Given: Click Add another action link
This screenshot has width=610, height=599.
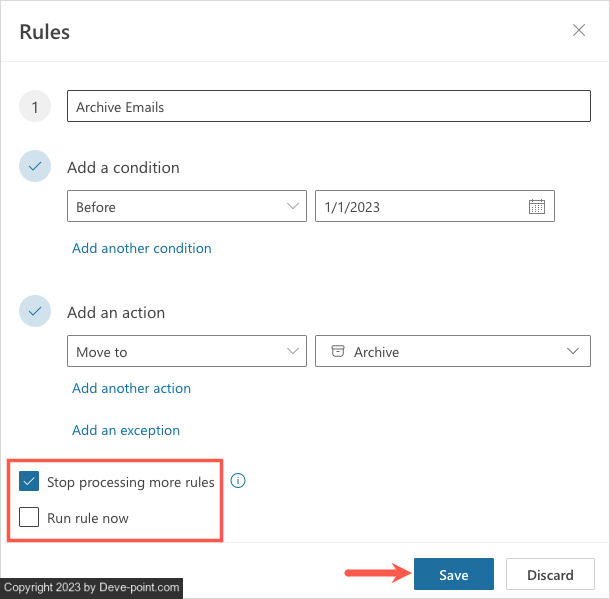Looking at the screenshot, I should [x=131, y=388].
